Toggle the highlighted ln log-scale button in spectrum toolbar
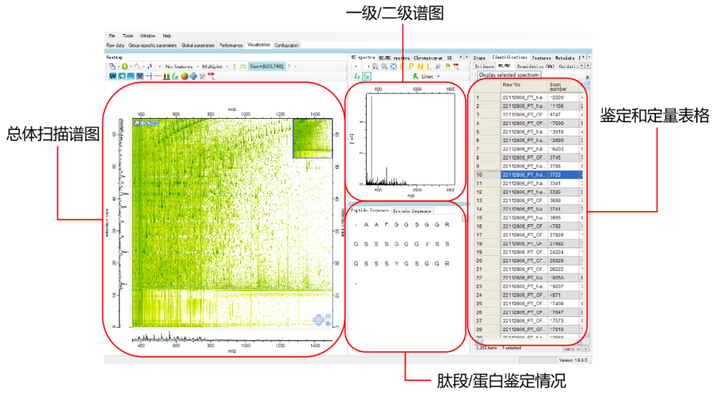 pos(366,77)
